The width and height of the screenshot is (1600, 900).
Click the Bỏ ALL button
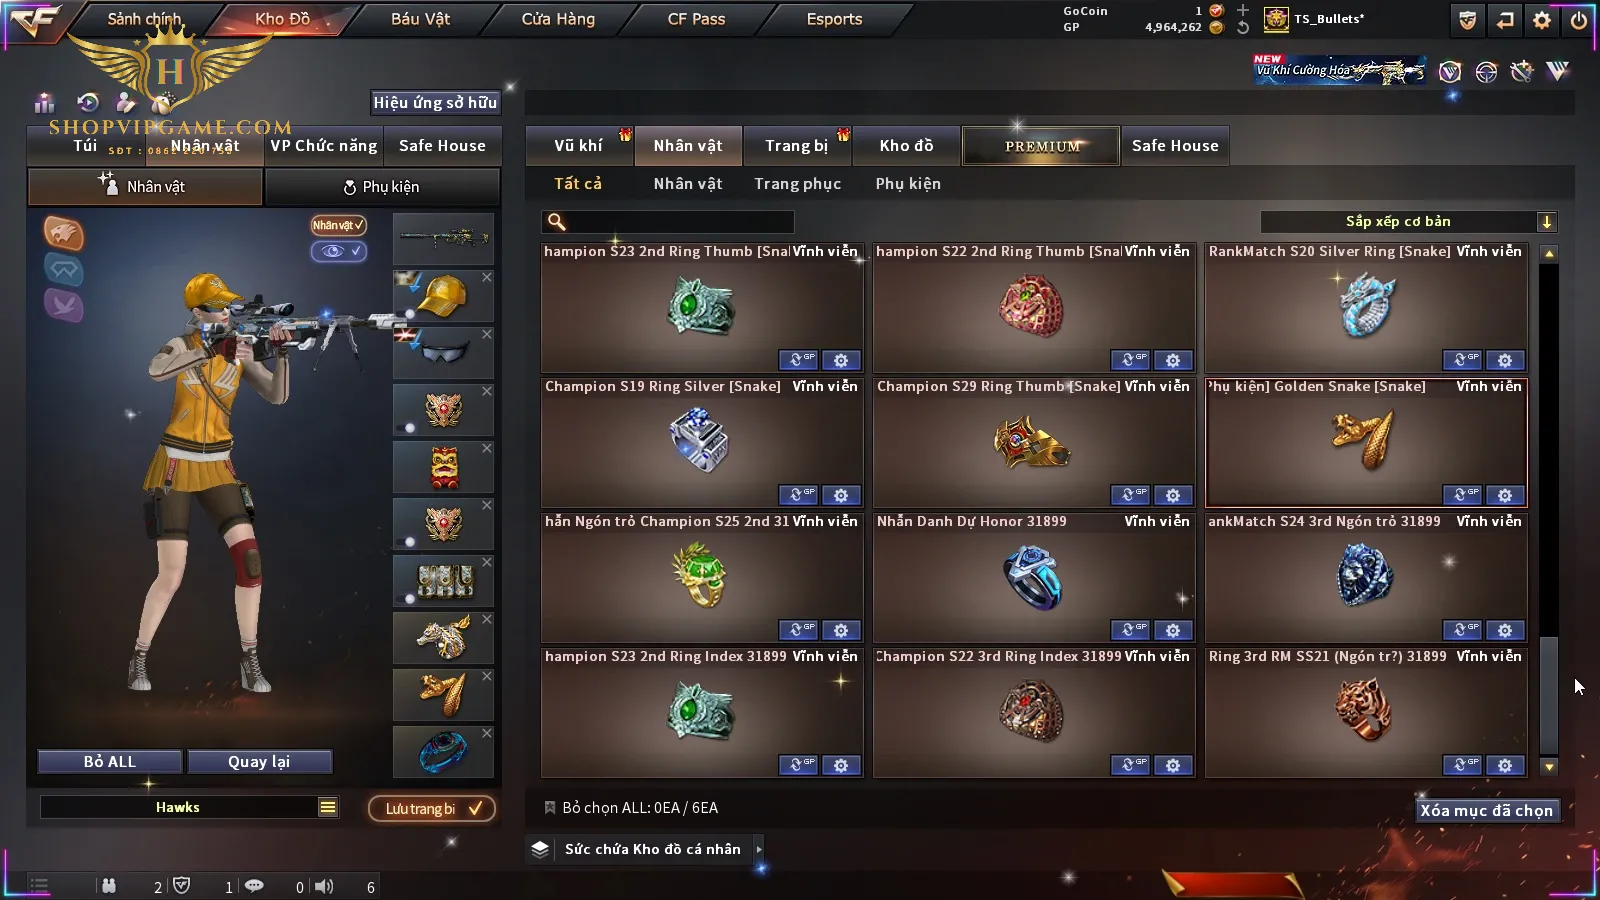[110, 762]
